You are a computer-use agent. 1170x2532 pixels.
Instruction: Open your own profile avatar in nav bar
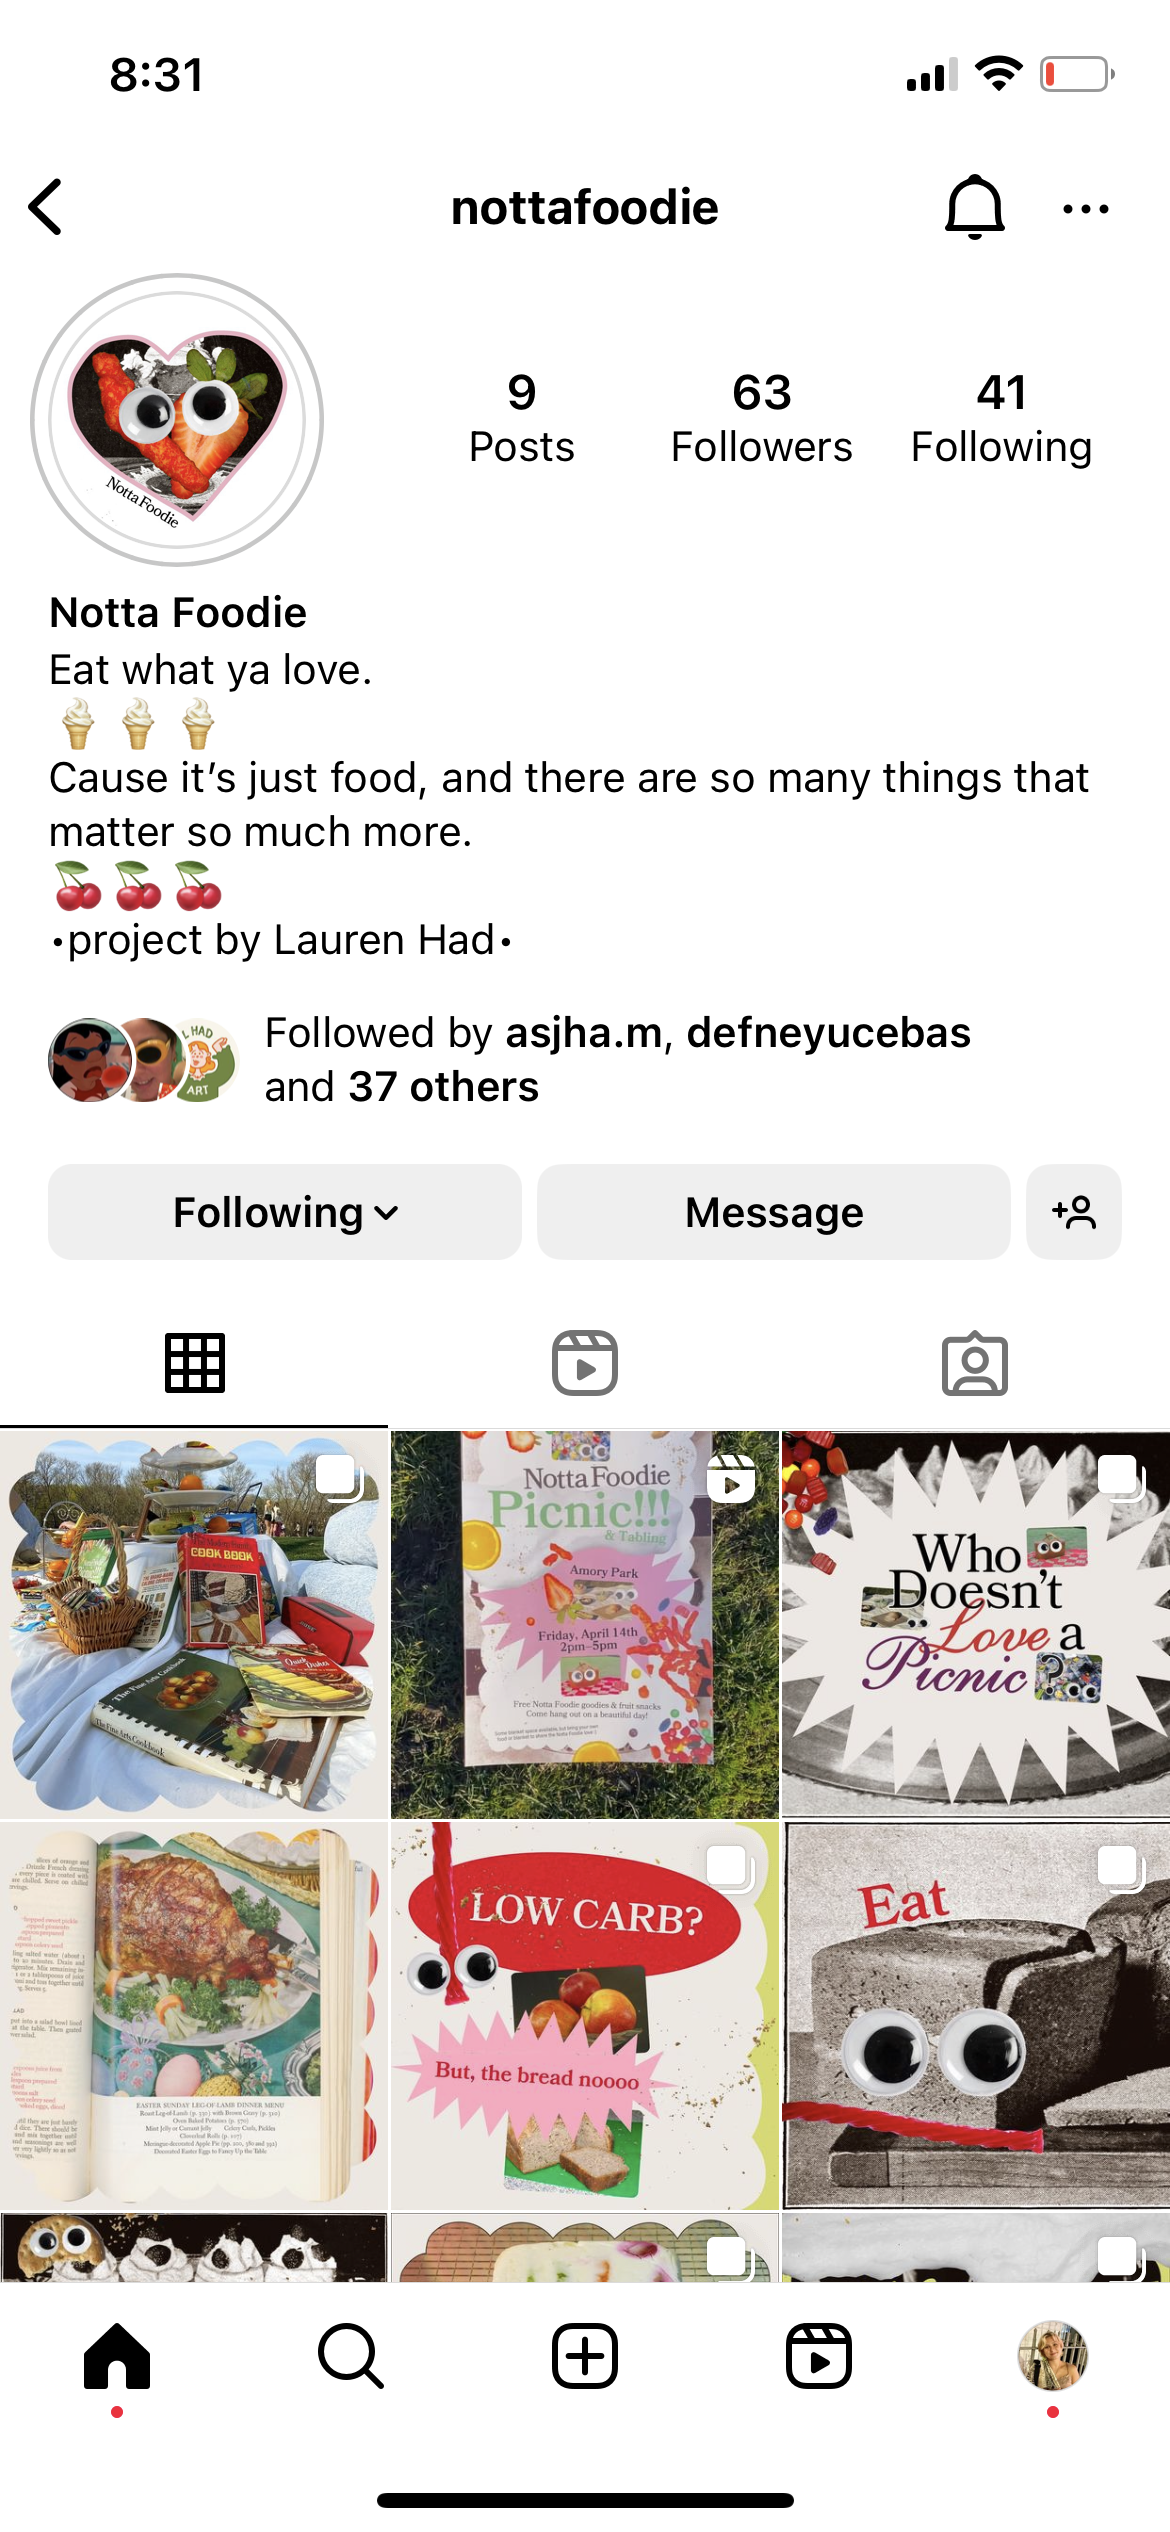(1053, 2356)
